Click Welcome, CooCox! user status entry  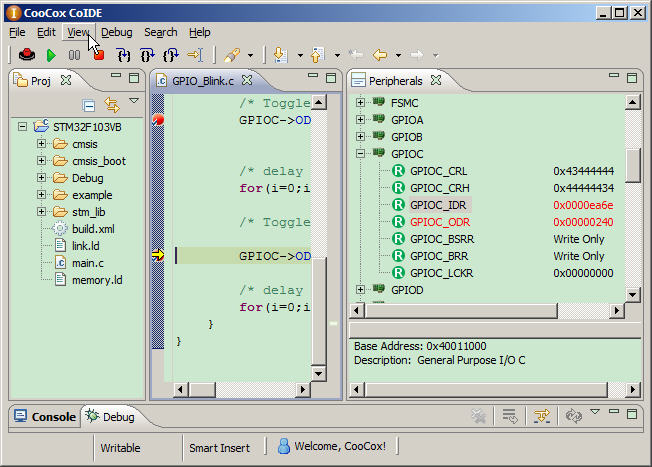point(332,446)
